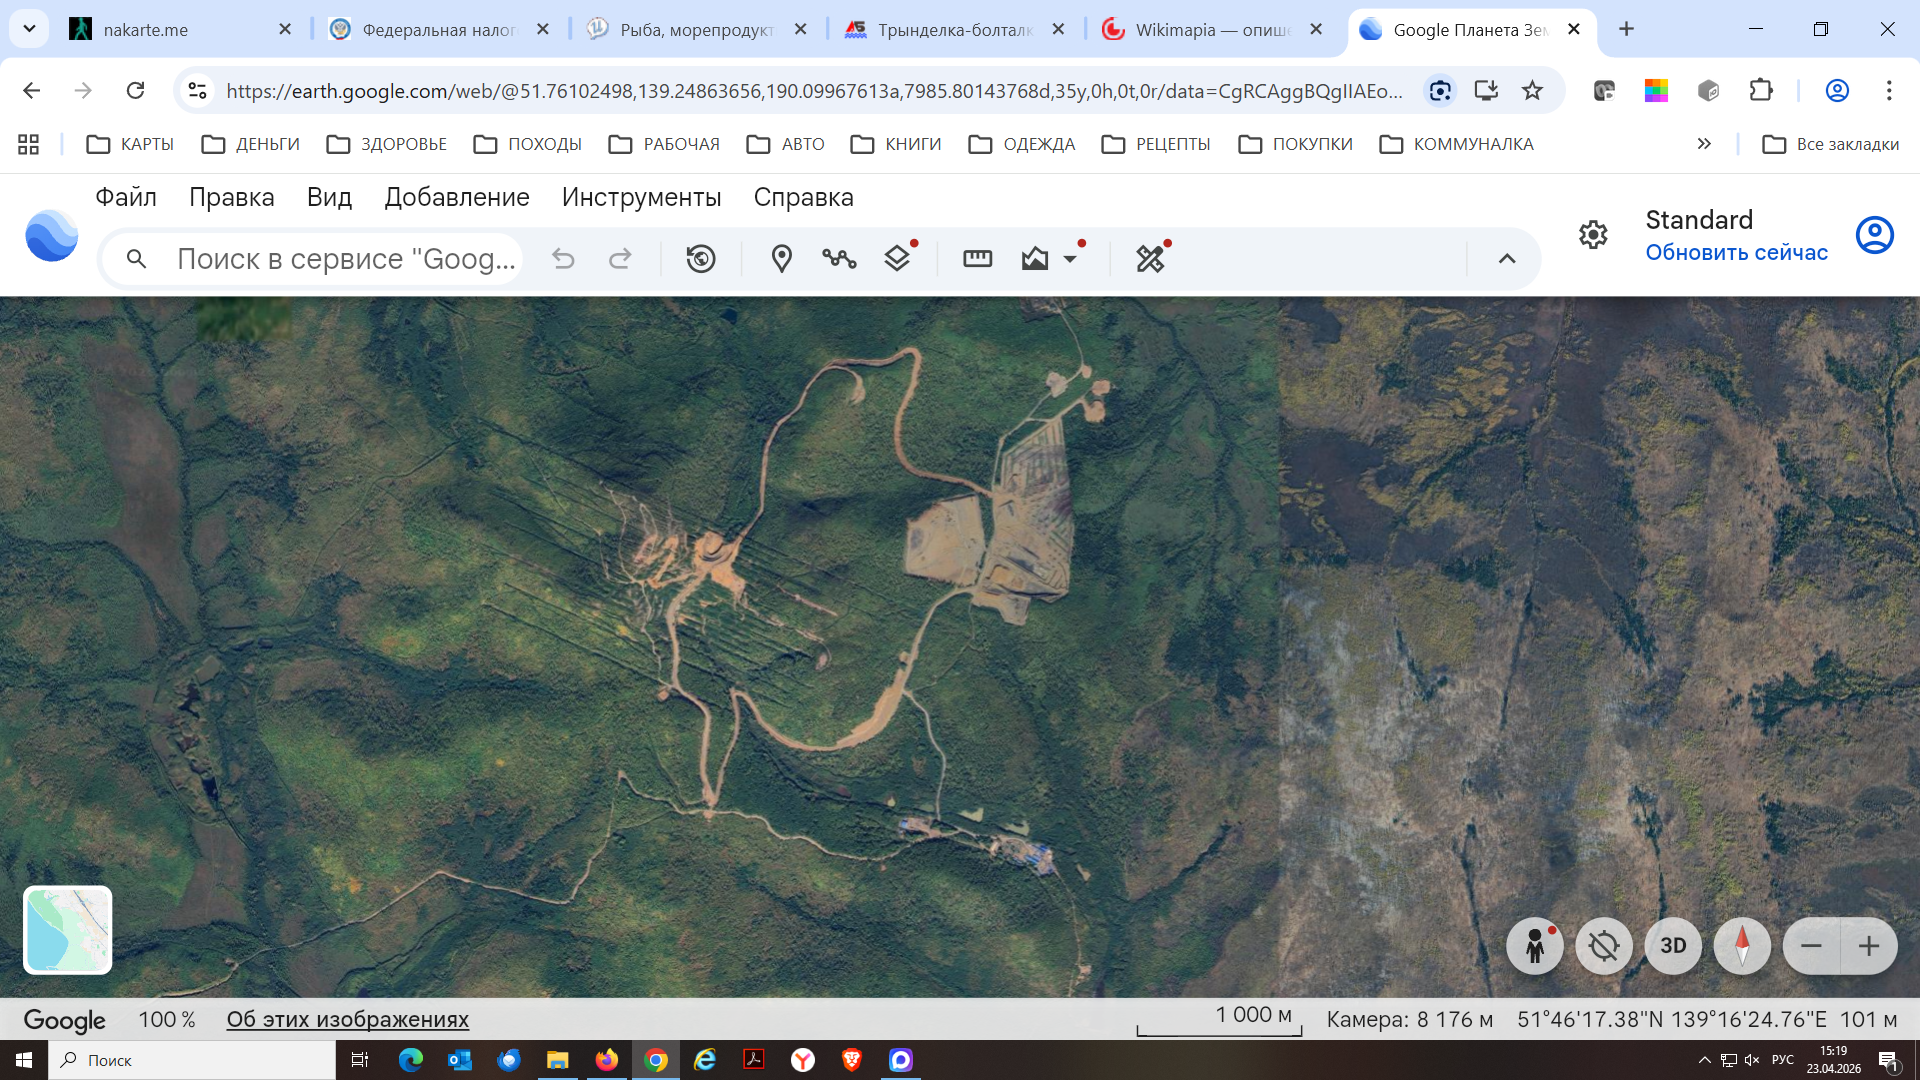
Task: Open Об этих изображениях link
Action: (x=347, y=1019)
